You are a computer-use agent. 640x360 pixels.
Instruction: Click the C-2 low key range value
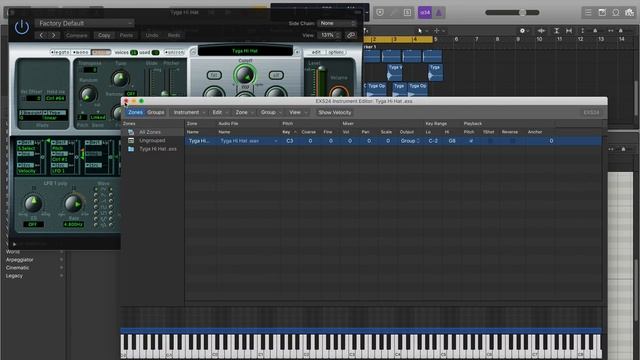(433, 141)
